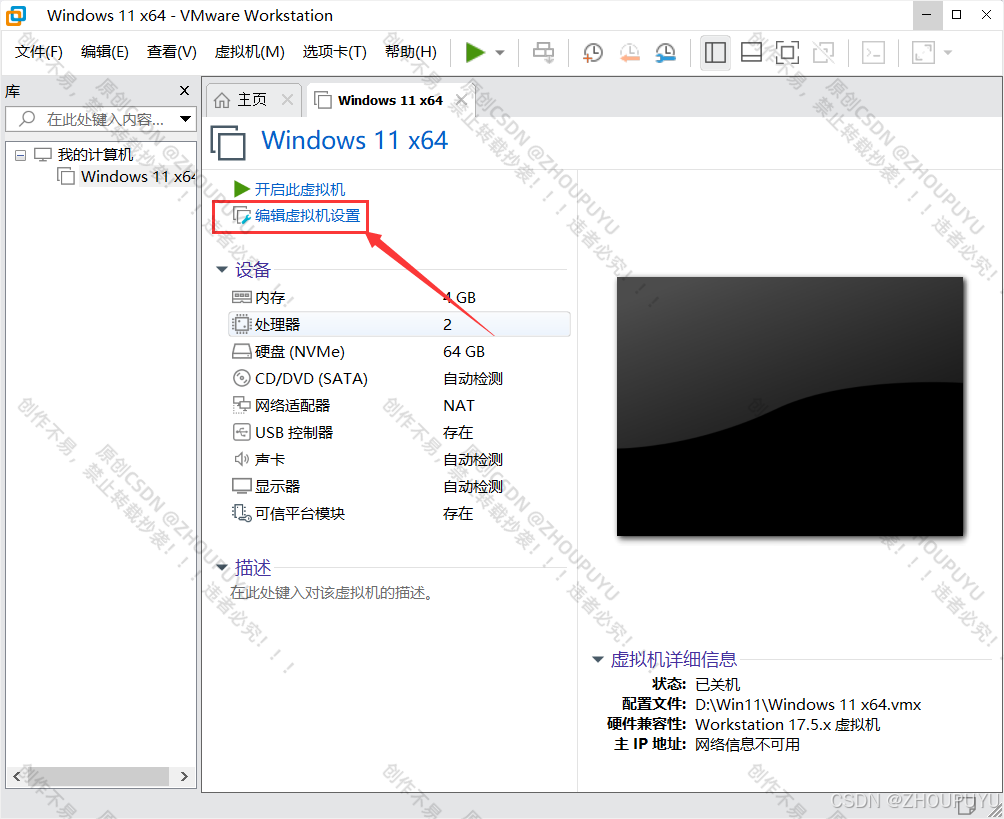Close the Windows 11 x64 tab
1004x819 pixels.
coord(461,101)
